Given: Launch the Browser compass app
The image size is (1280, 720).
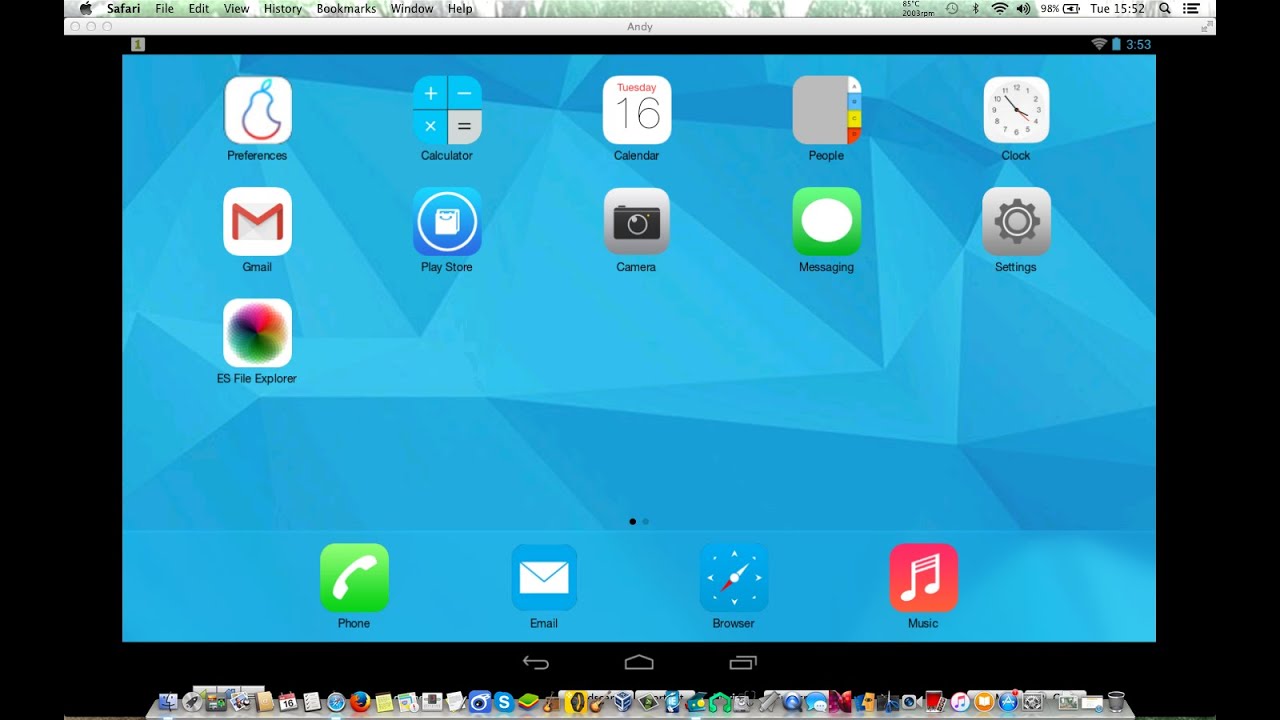Looking at the screenshot, I should pos(733,577).
